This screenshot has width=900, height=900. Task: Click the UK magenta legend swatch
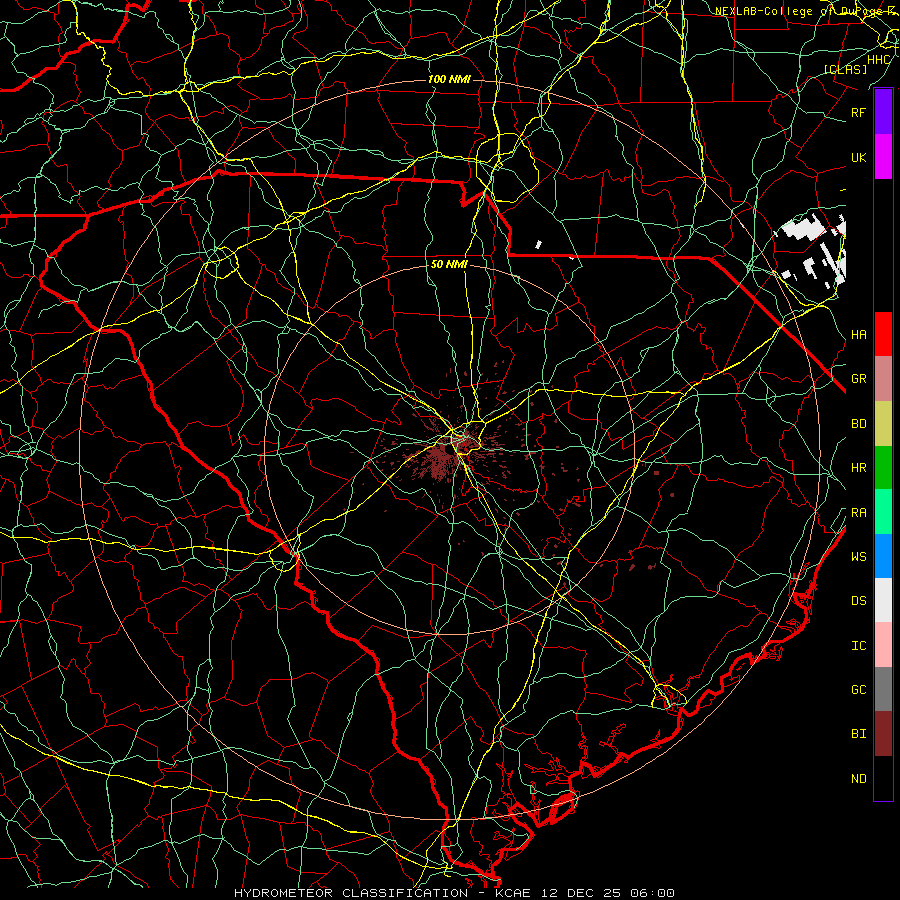tap(883, 157)
